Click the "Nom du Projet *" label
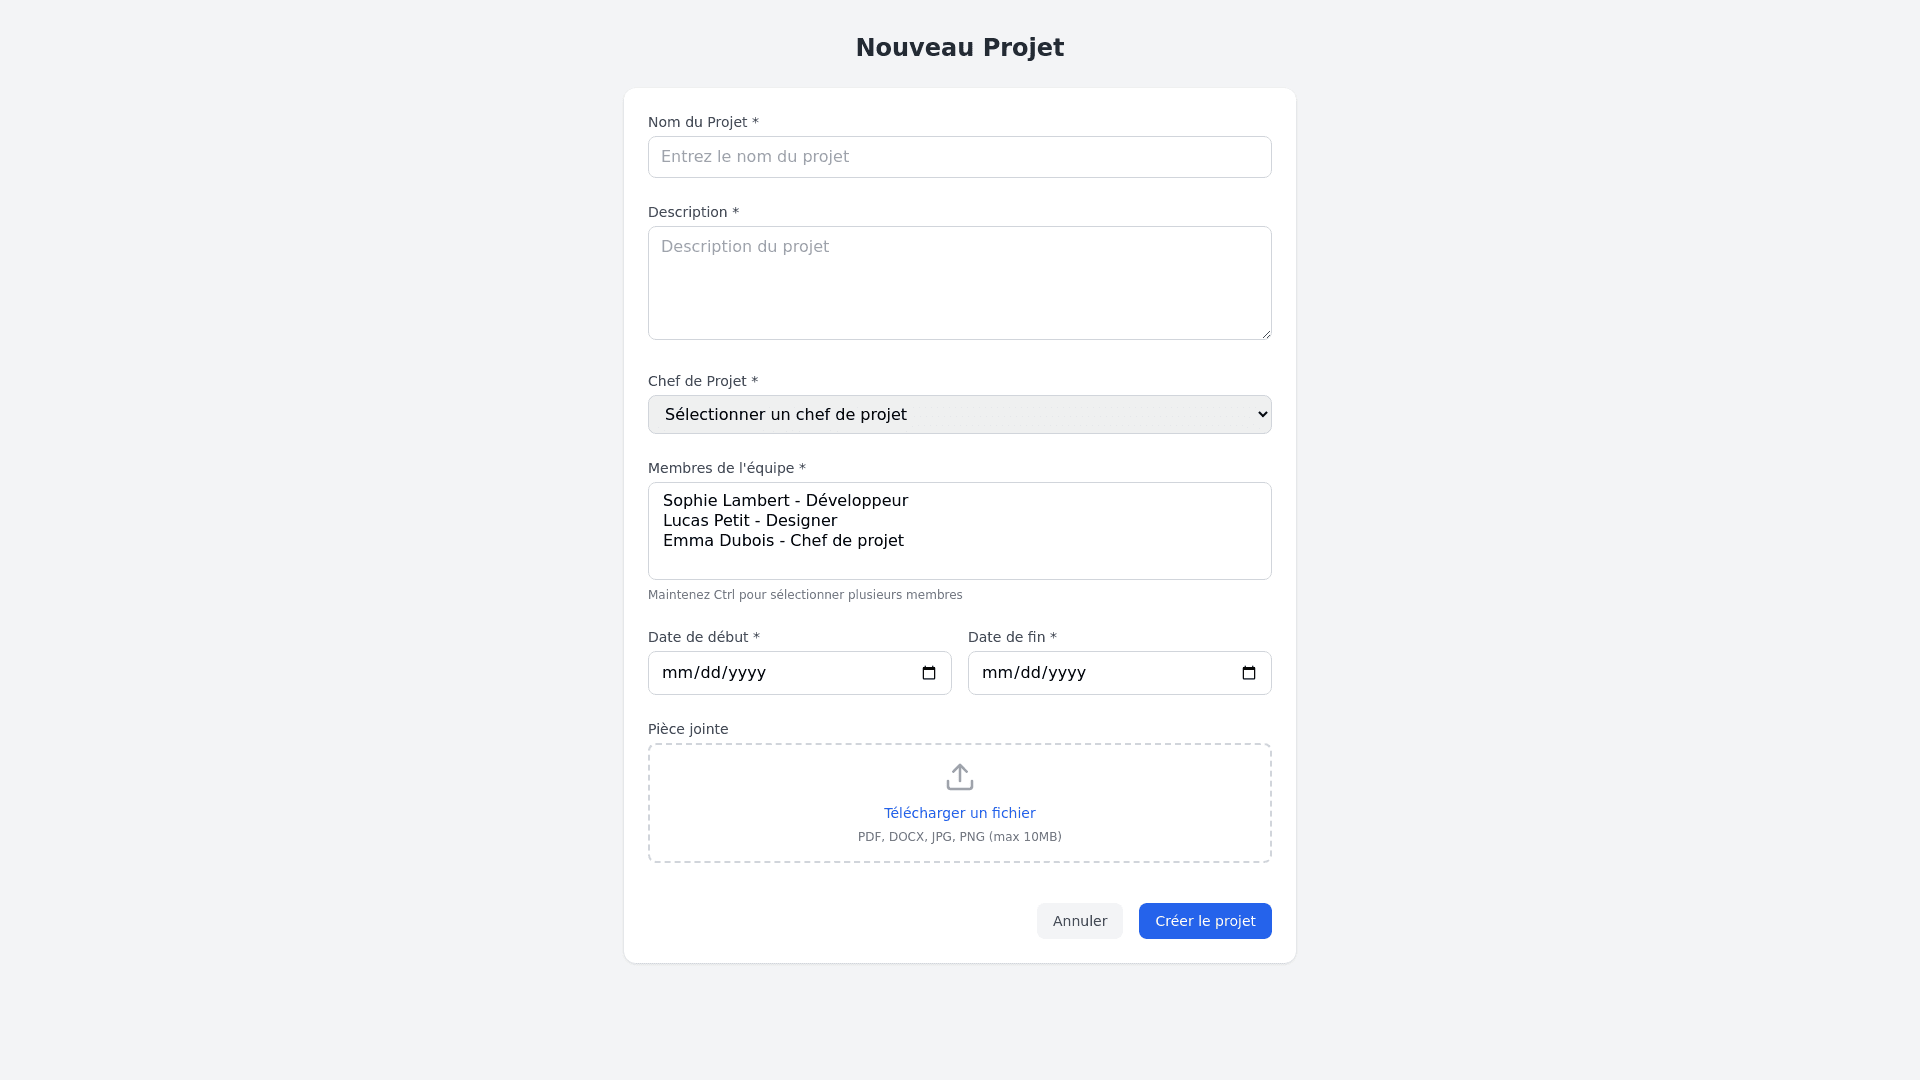 (703, 122)
